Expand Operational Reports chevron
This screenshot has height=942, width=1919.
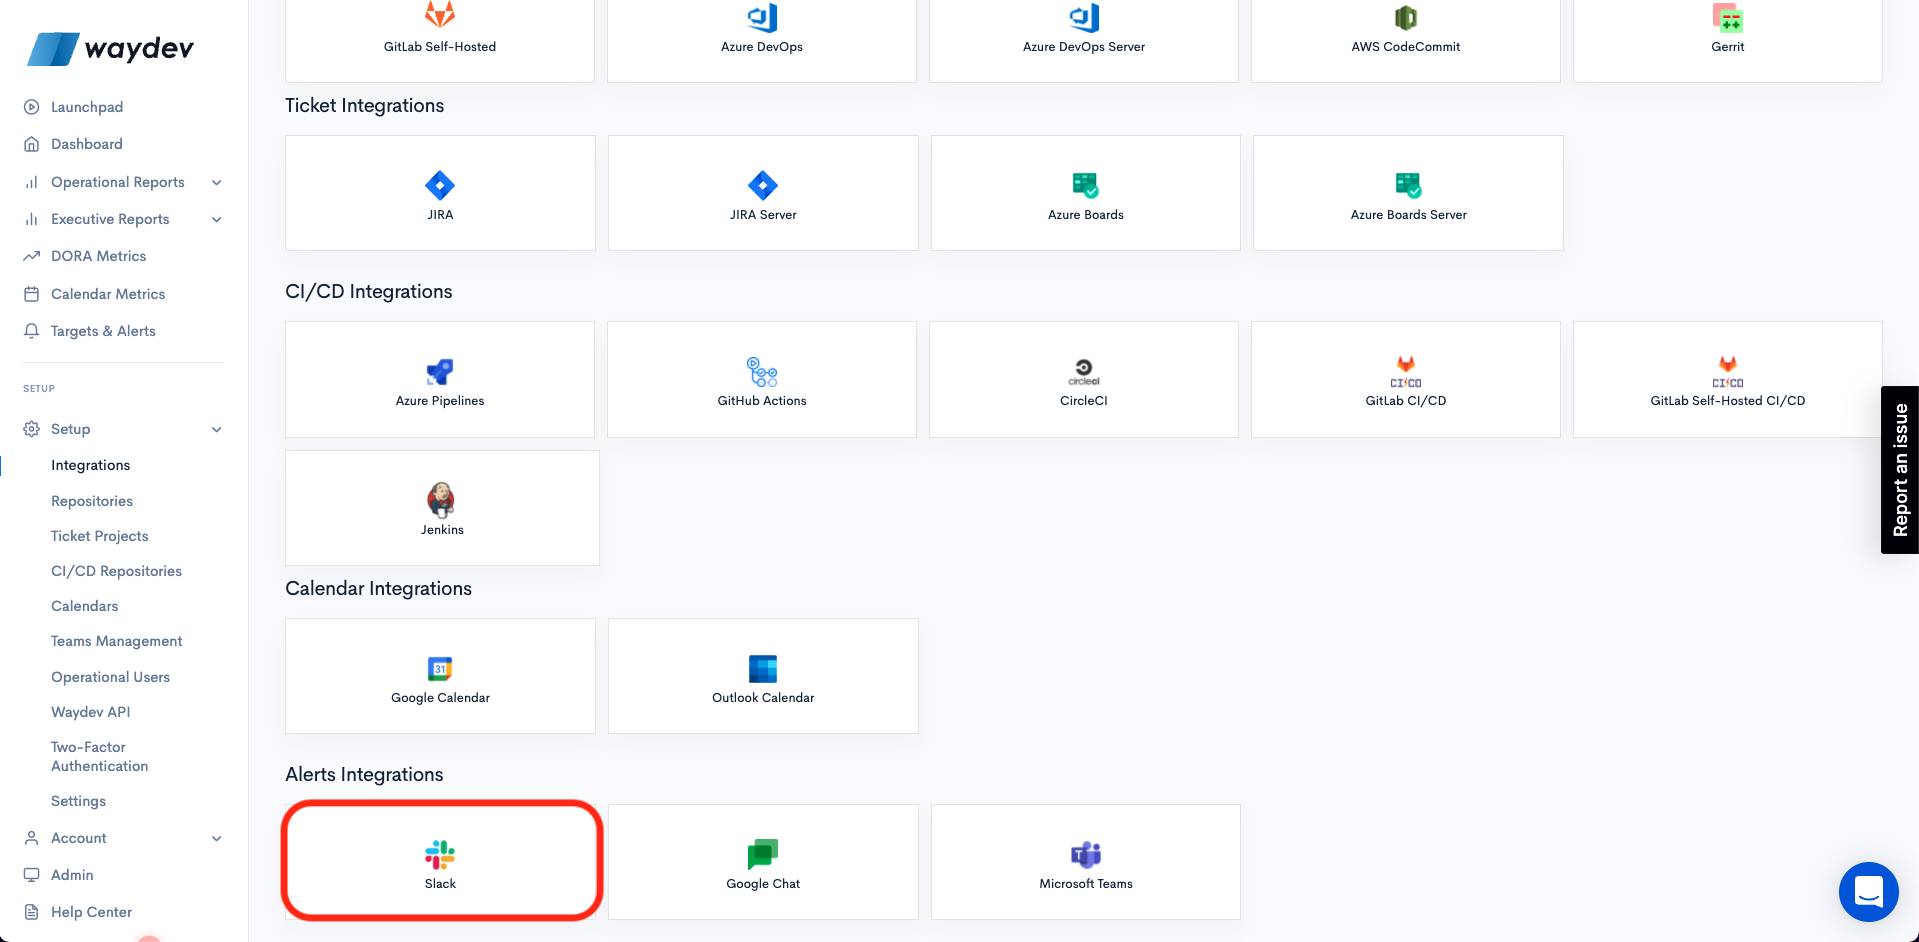tap(216, 182)
